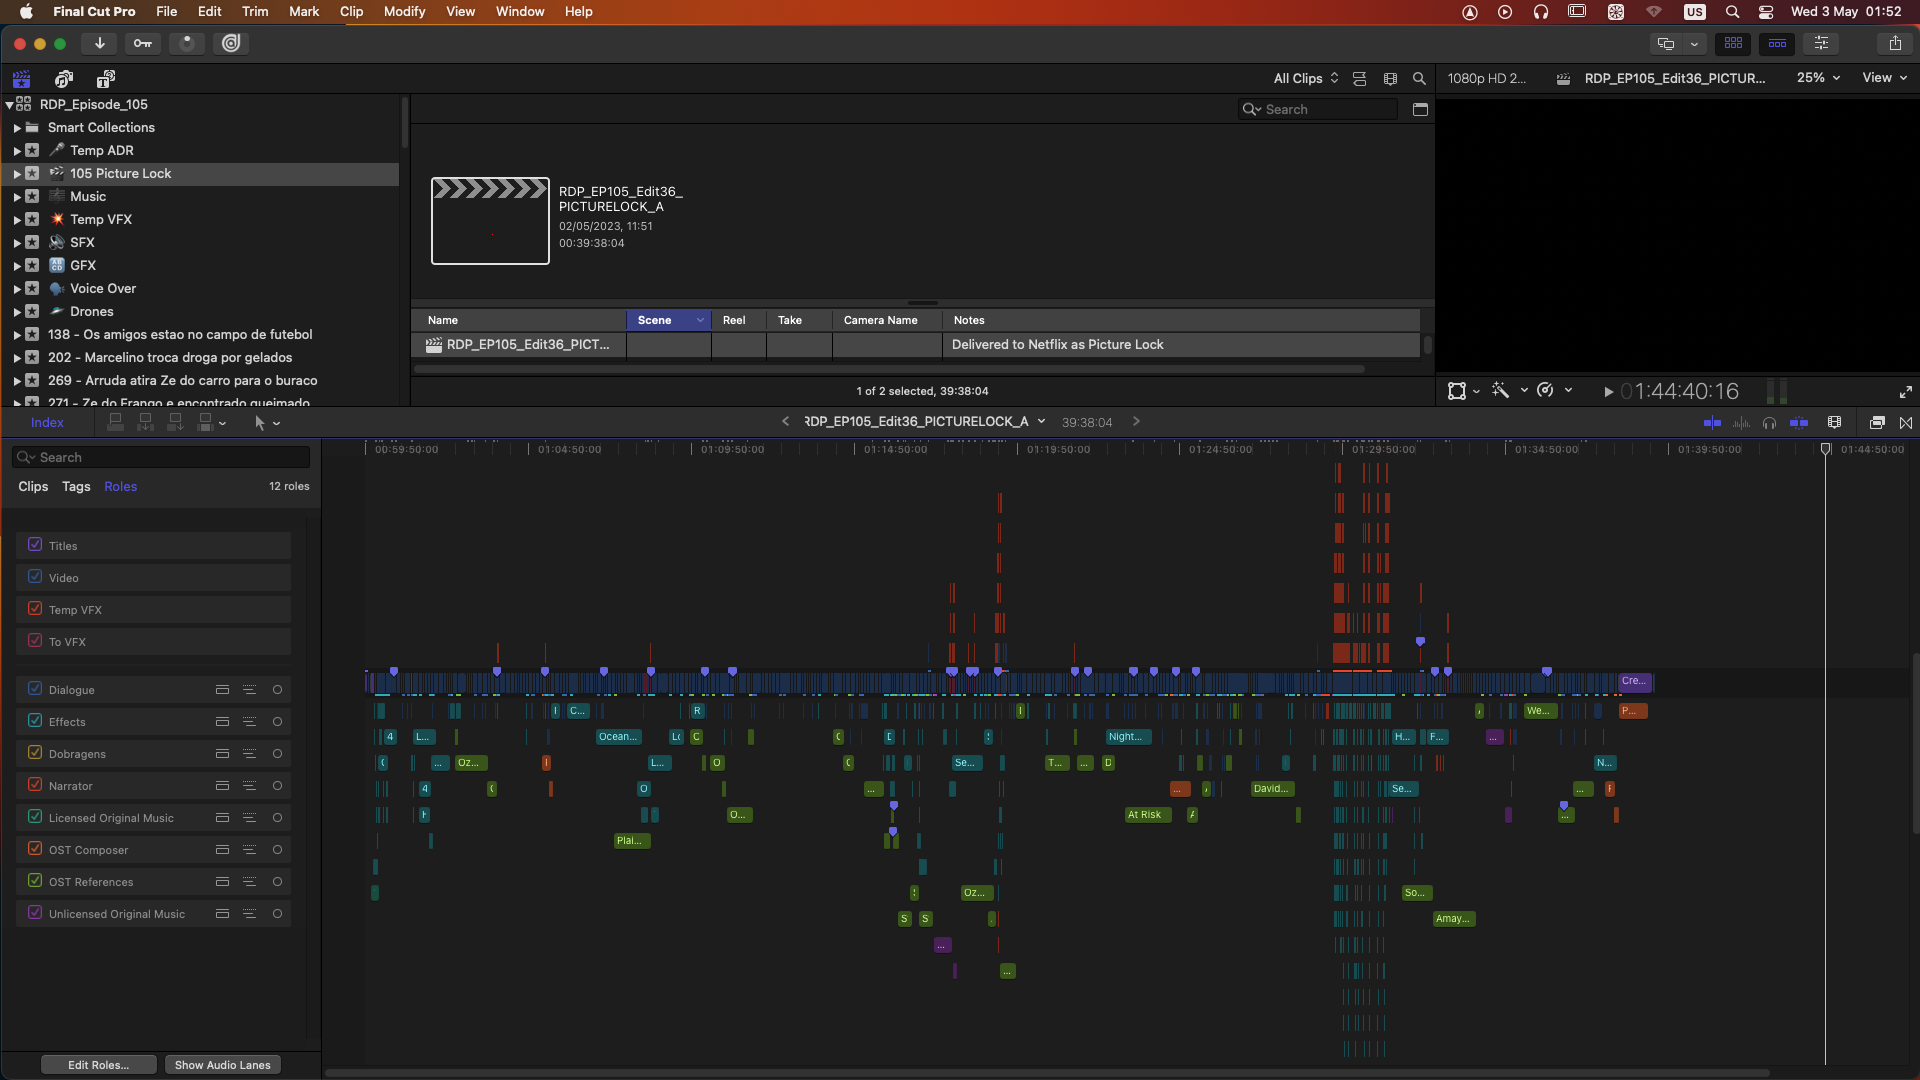The height and width of the screenshot is (1080, 1920).
Task: Click the import media arrow icon
Action: [x=99, y=43]
